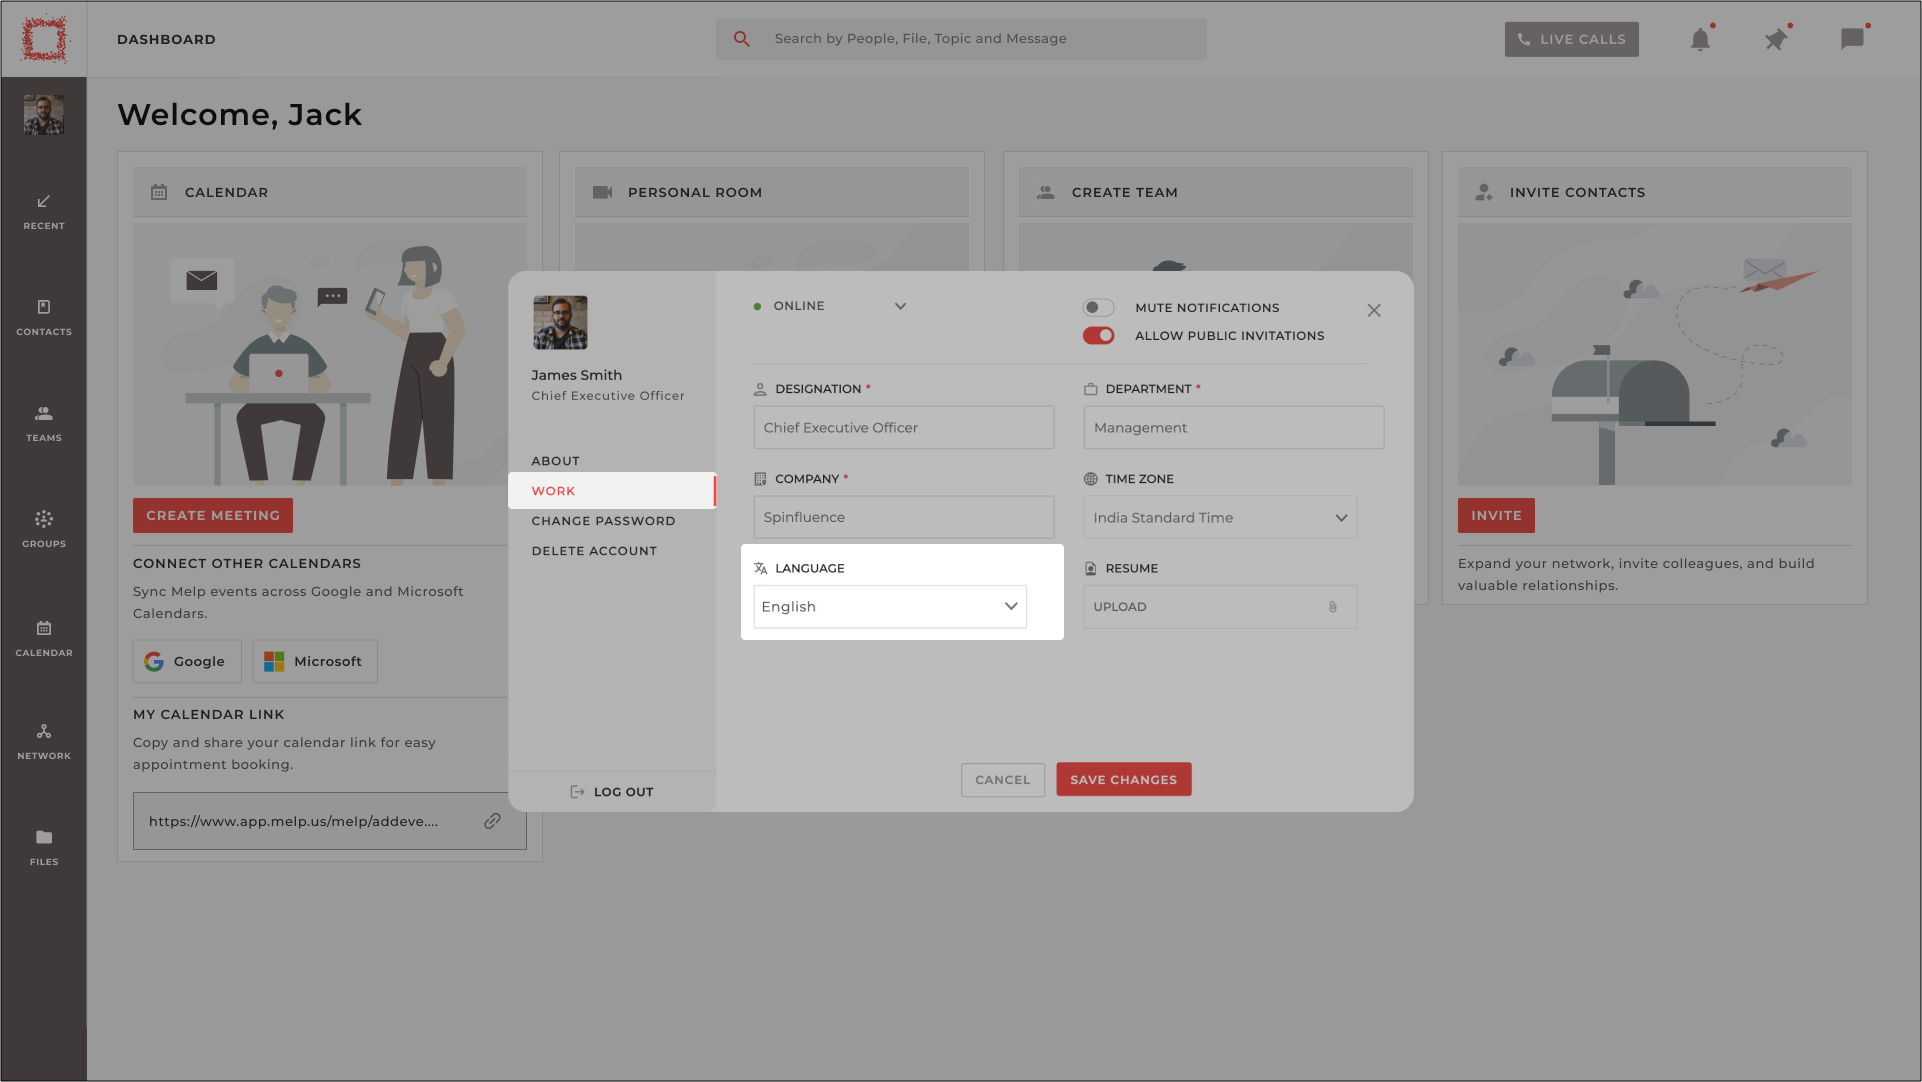Click the top search bar
The image size is (1922, 1082).
click(x=961, y=39)
